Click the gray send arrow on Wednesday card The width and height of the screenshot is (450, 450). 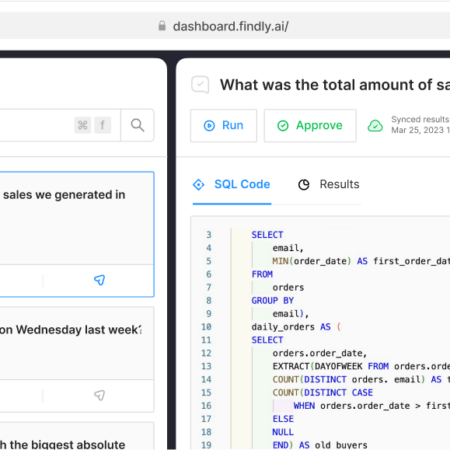click(x=99, y=395)
